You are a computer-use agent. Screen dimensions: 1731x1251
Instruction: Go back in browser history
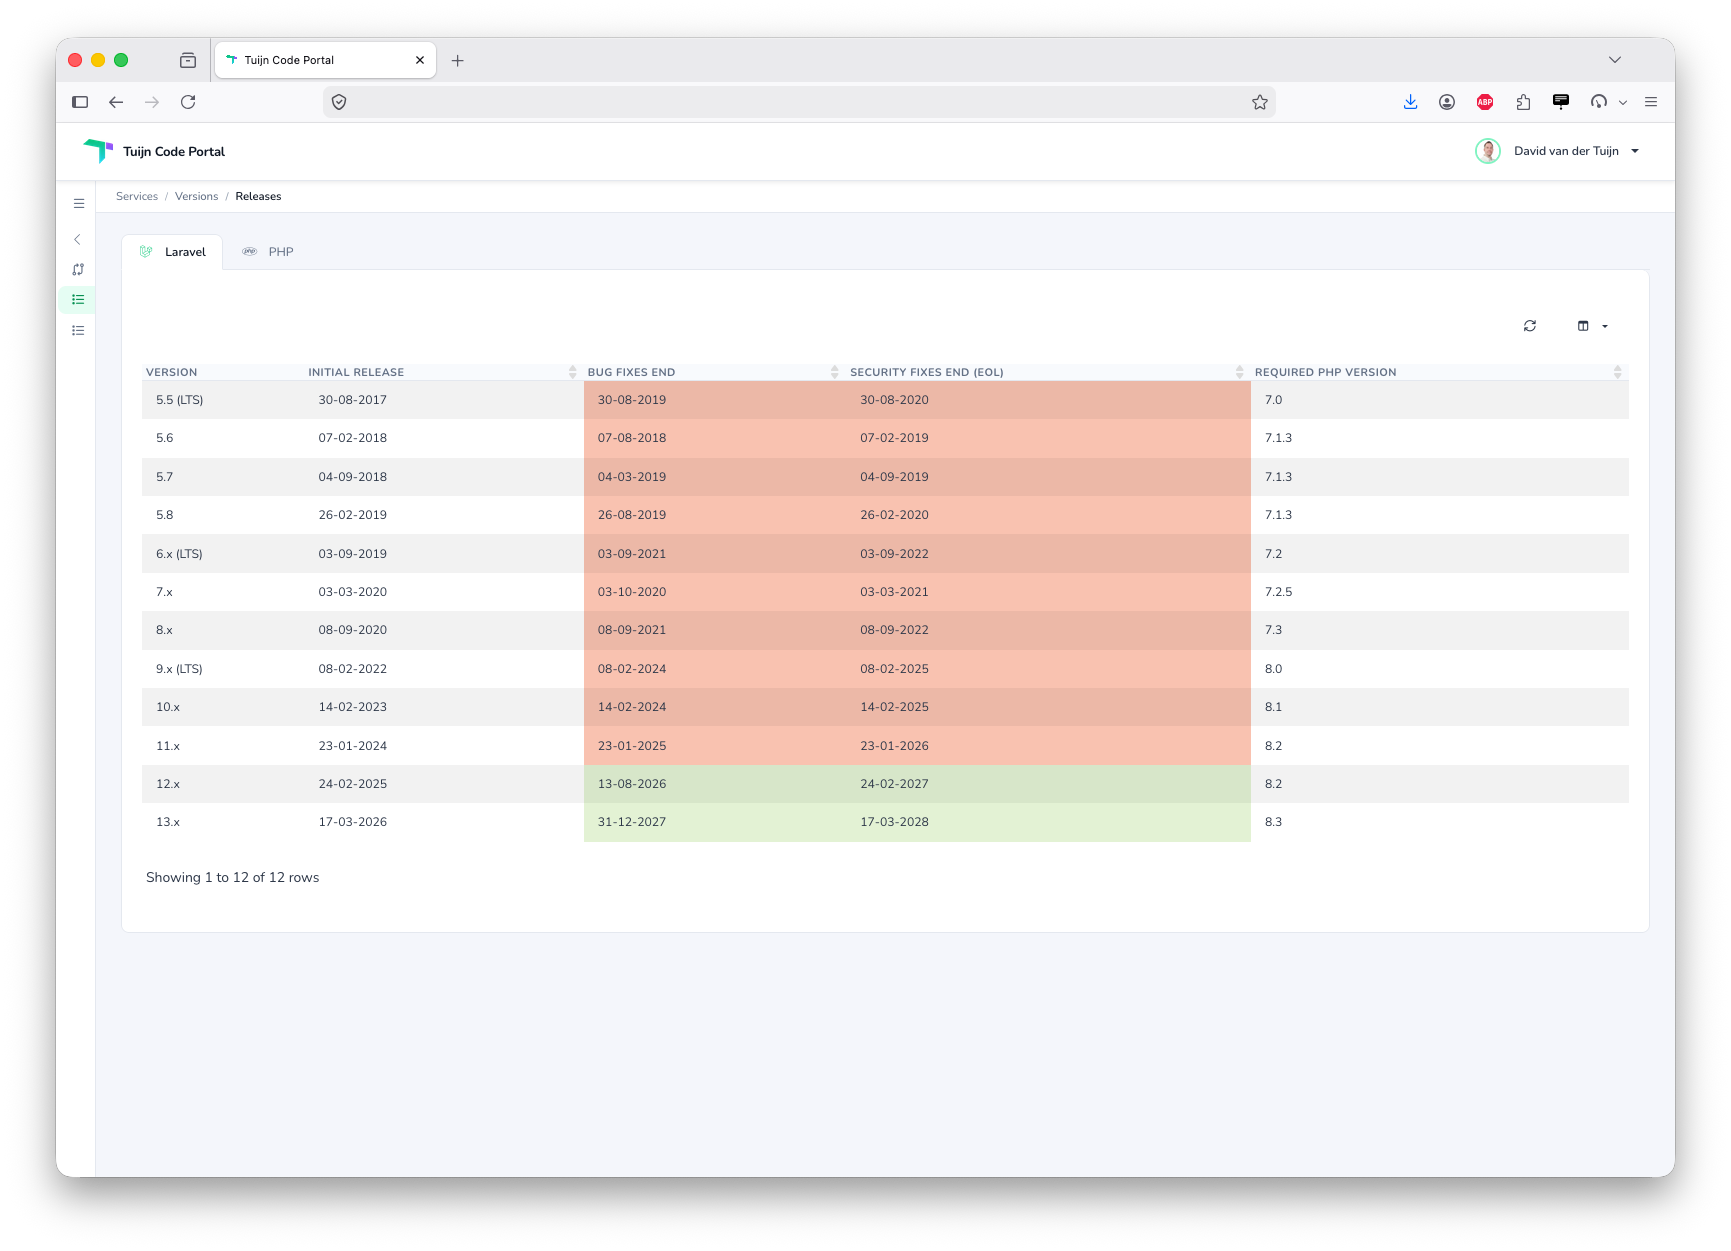tap(116, 102)
